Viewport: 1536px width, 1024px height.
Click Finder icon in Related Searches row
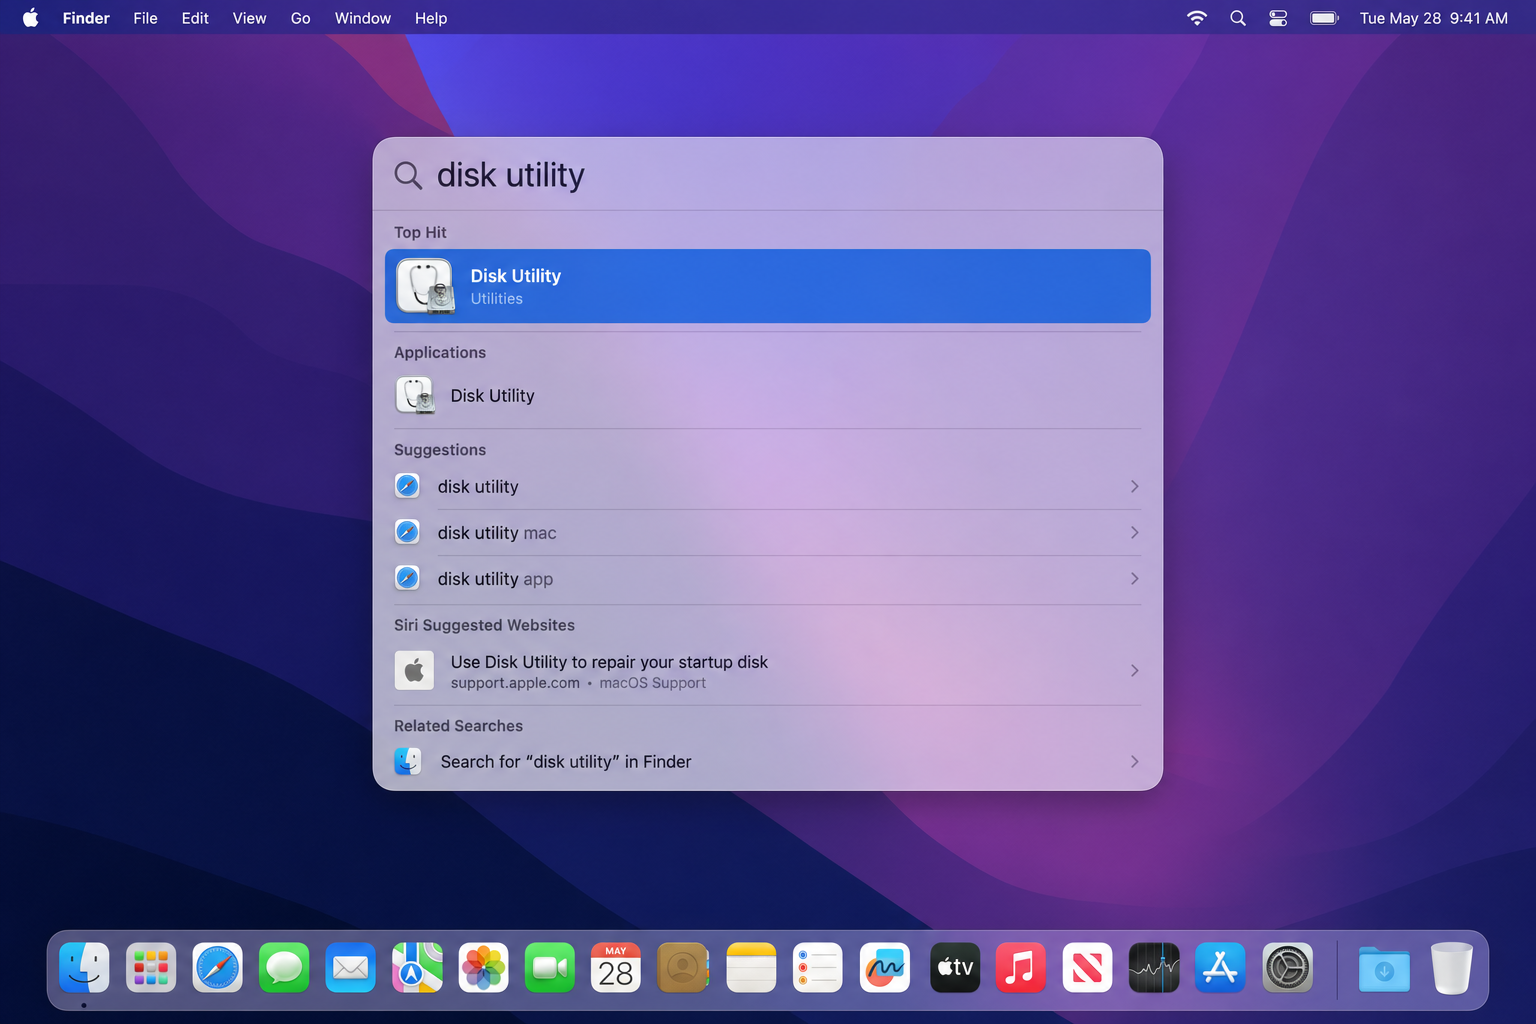click(408, 761)
